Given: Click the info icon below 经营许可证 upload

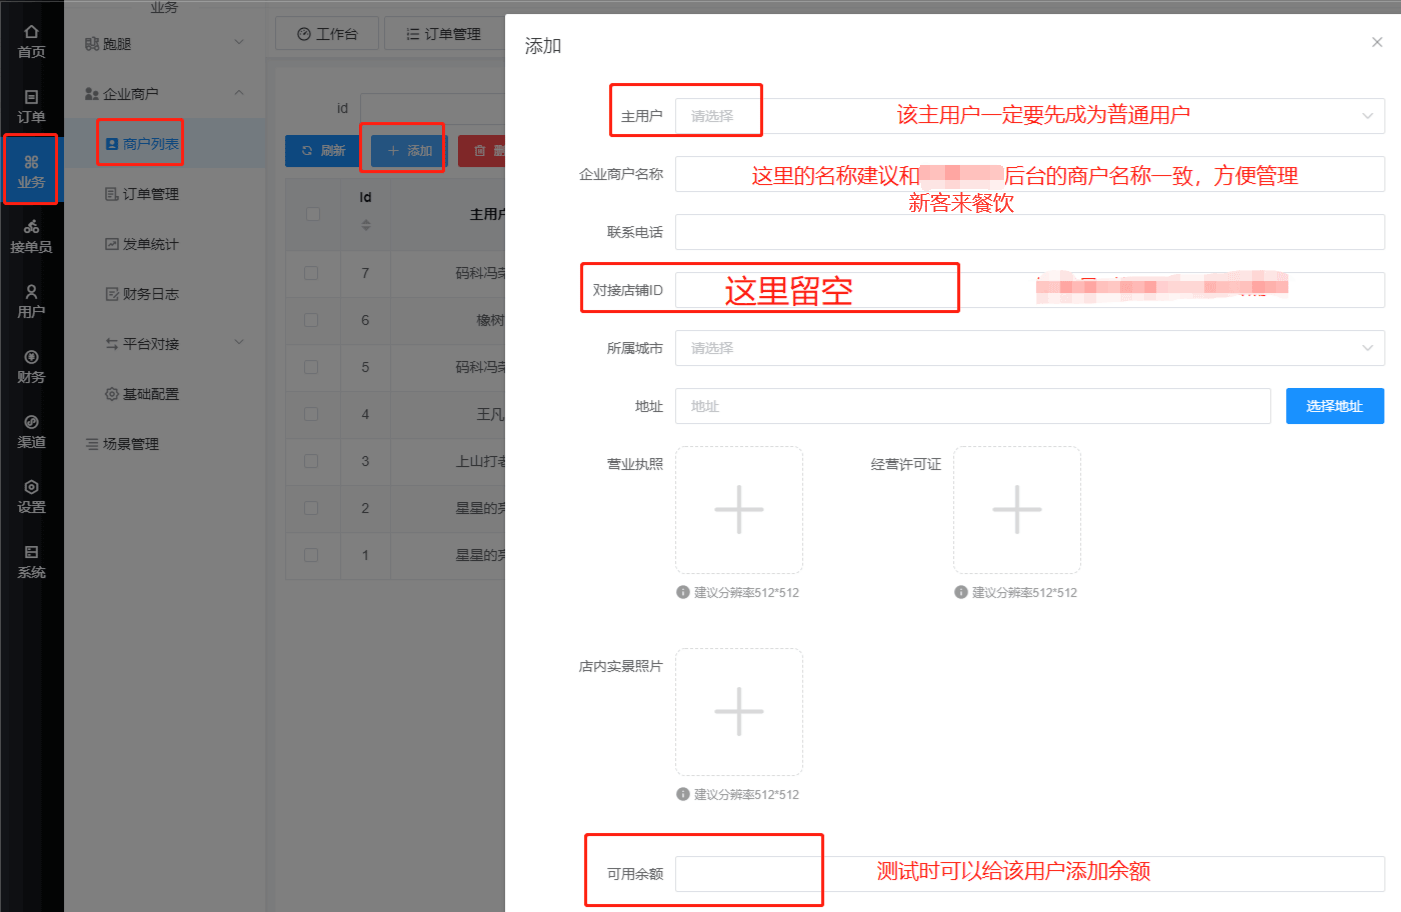Looking at the screenshot, I should [x=961, y=592].
